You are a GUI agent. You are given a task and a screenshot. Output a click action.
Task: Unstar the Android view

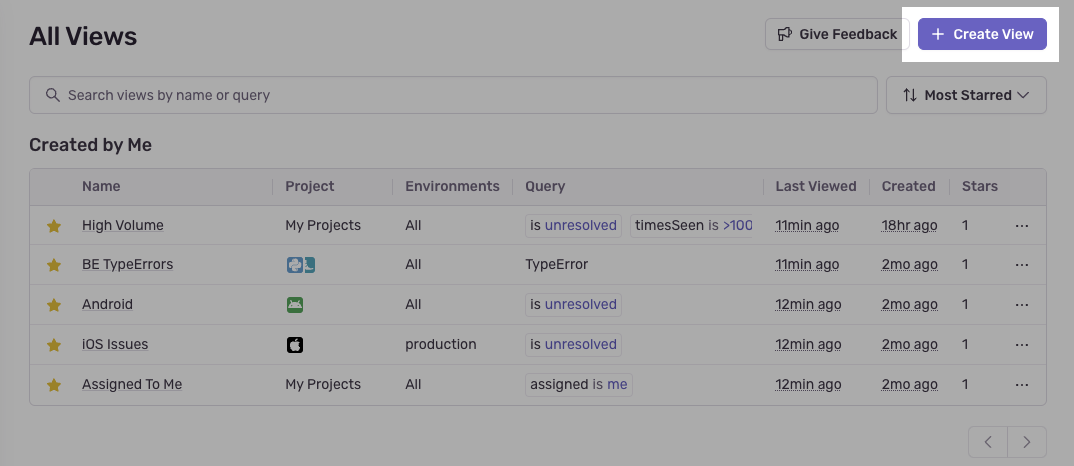pos(54,305)
